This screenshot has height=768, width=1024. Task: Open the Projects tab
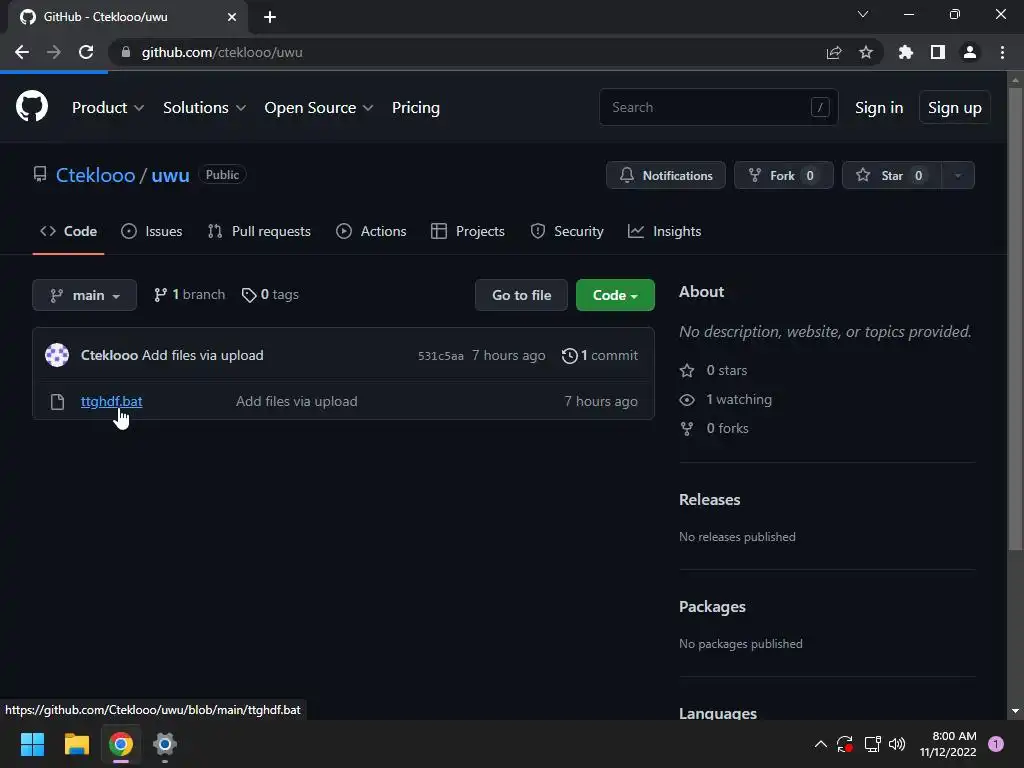468,231
